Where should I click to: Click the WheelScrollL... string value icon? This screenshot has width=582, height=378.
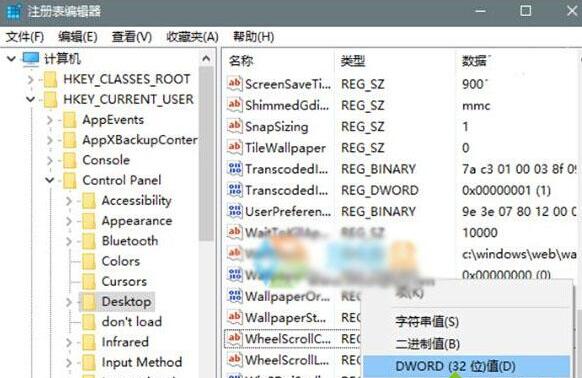(235, 360)
